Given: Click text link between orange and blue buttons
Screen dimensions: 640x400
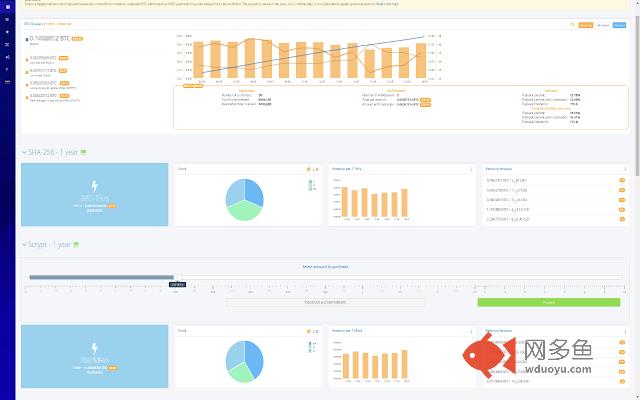Looking at the screenshot, I should [603, 25].
